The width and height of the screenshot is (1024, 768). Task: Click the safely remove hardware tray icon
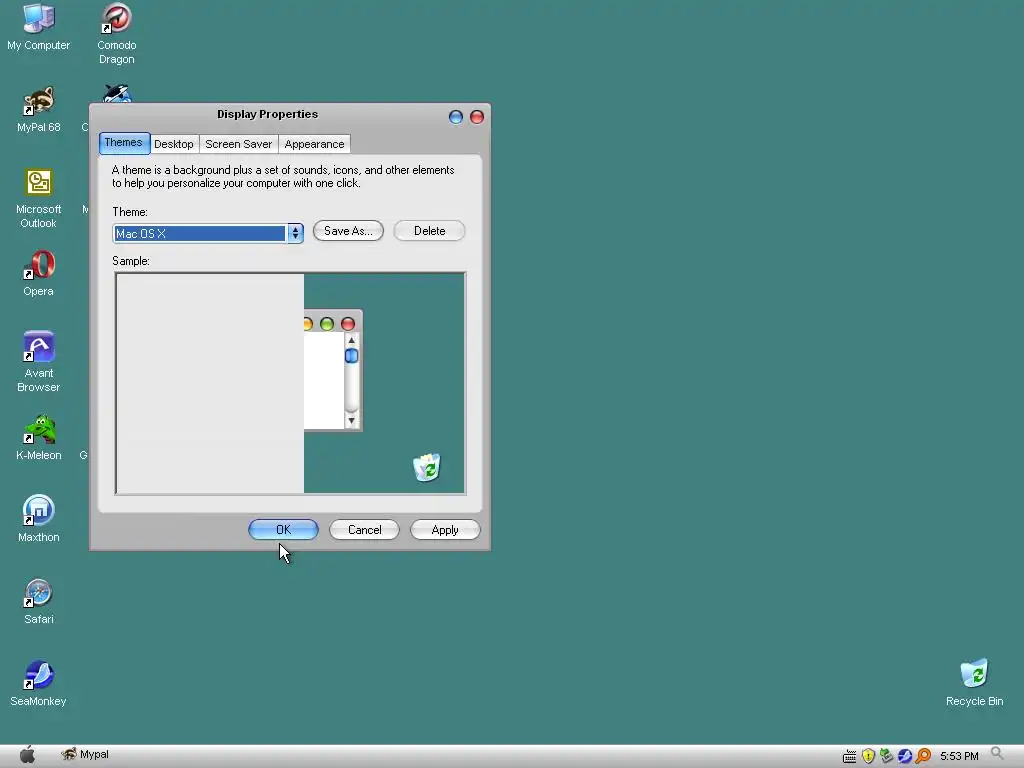tap(886, 756)
